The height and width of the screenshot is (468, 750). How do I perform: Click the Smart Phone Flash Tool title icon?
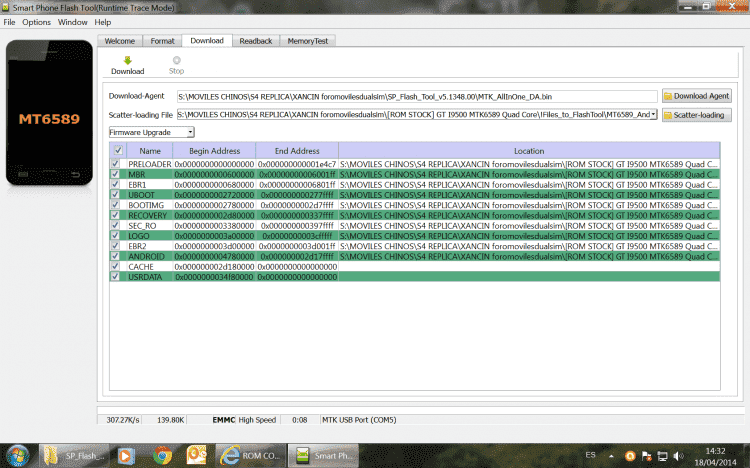coord(6,7)
